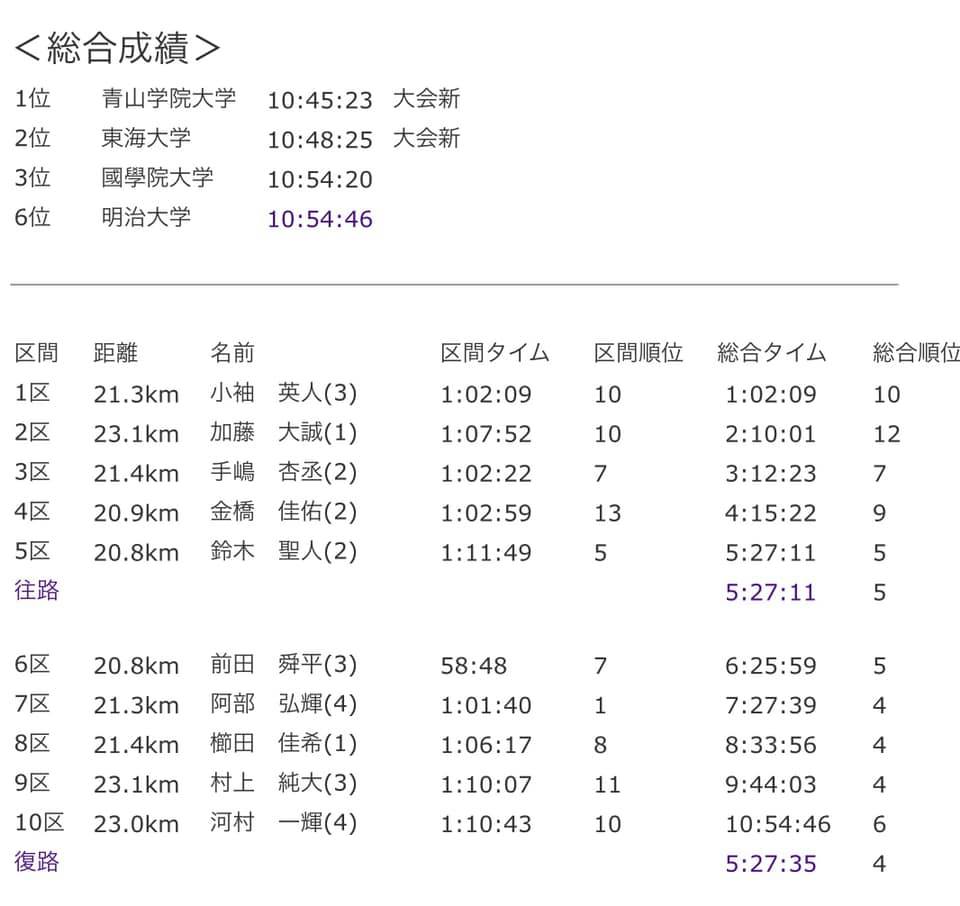
Task: Click overall rank 12 in the 2区 row
Action: tap(887, 435)
